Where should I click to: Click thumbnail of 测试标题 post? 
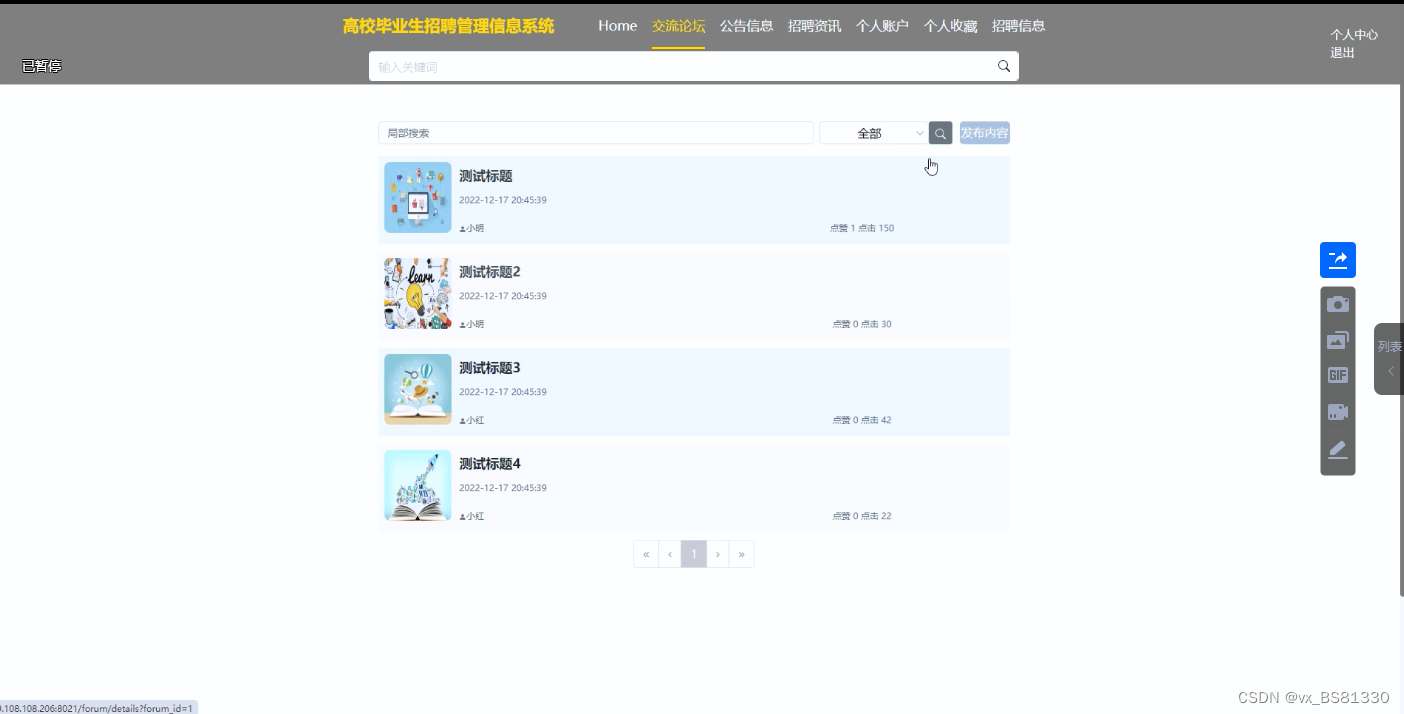click(x=417, y=197)
